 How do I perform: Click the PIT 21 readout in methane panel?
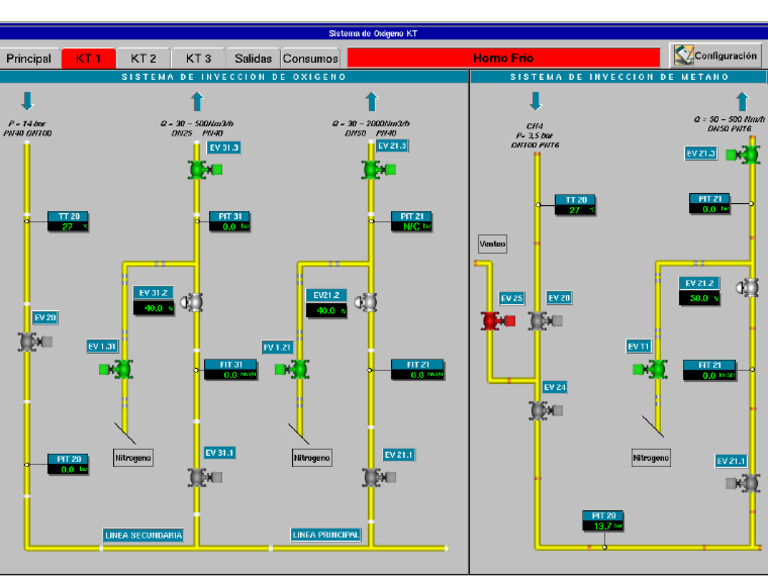(x=710, y=204)
